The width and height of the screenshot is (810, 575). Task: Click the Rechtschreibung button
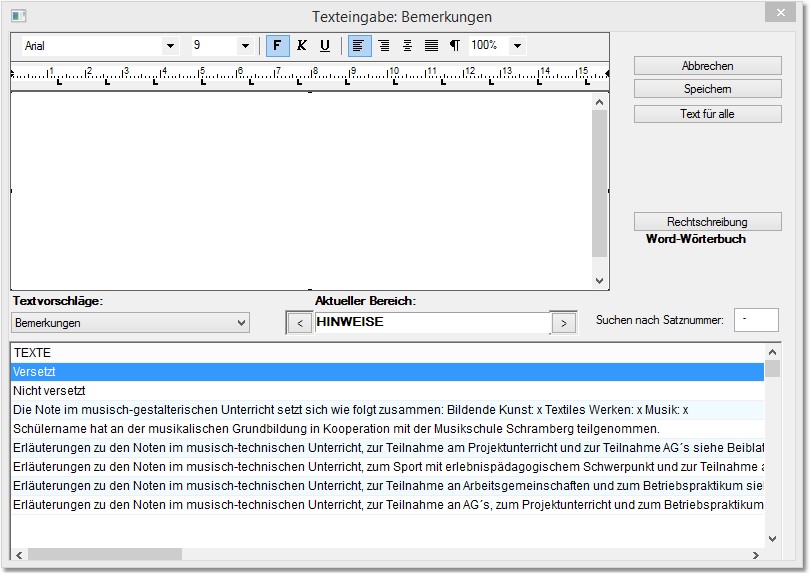pyautogui.click(x=707, y=222)
